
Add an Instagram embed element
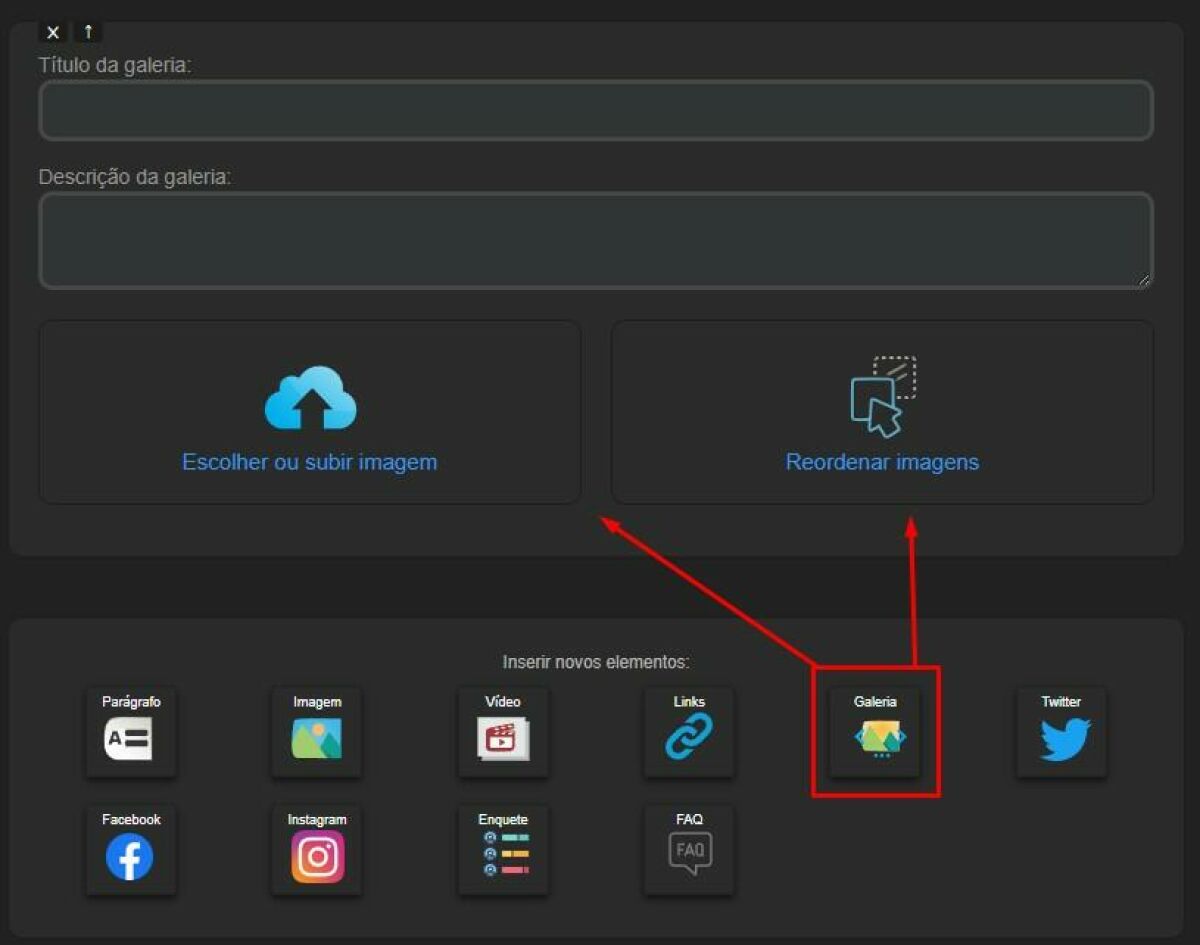(x=316, y=850)
